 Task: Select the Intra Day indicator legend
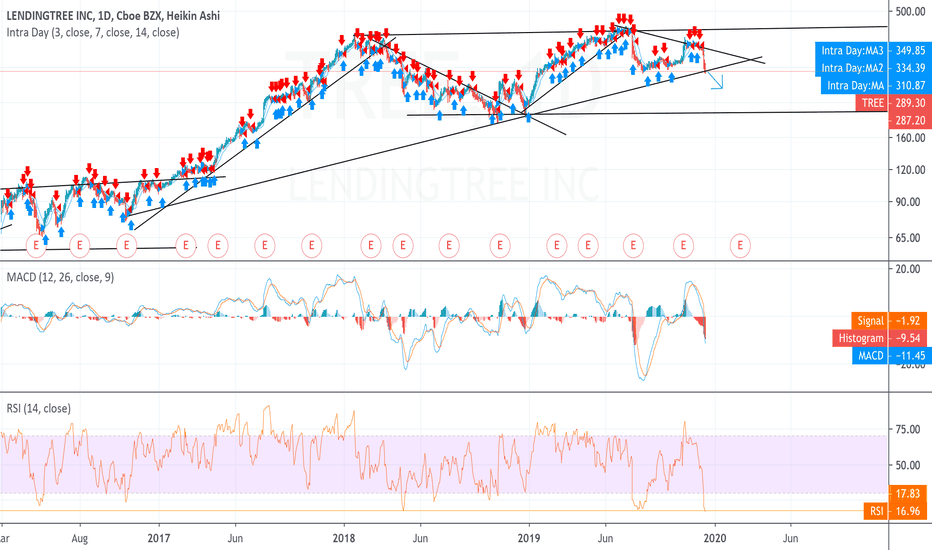(x=93, y=33)
